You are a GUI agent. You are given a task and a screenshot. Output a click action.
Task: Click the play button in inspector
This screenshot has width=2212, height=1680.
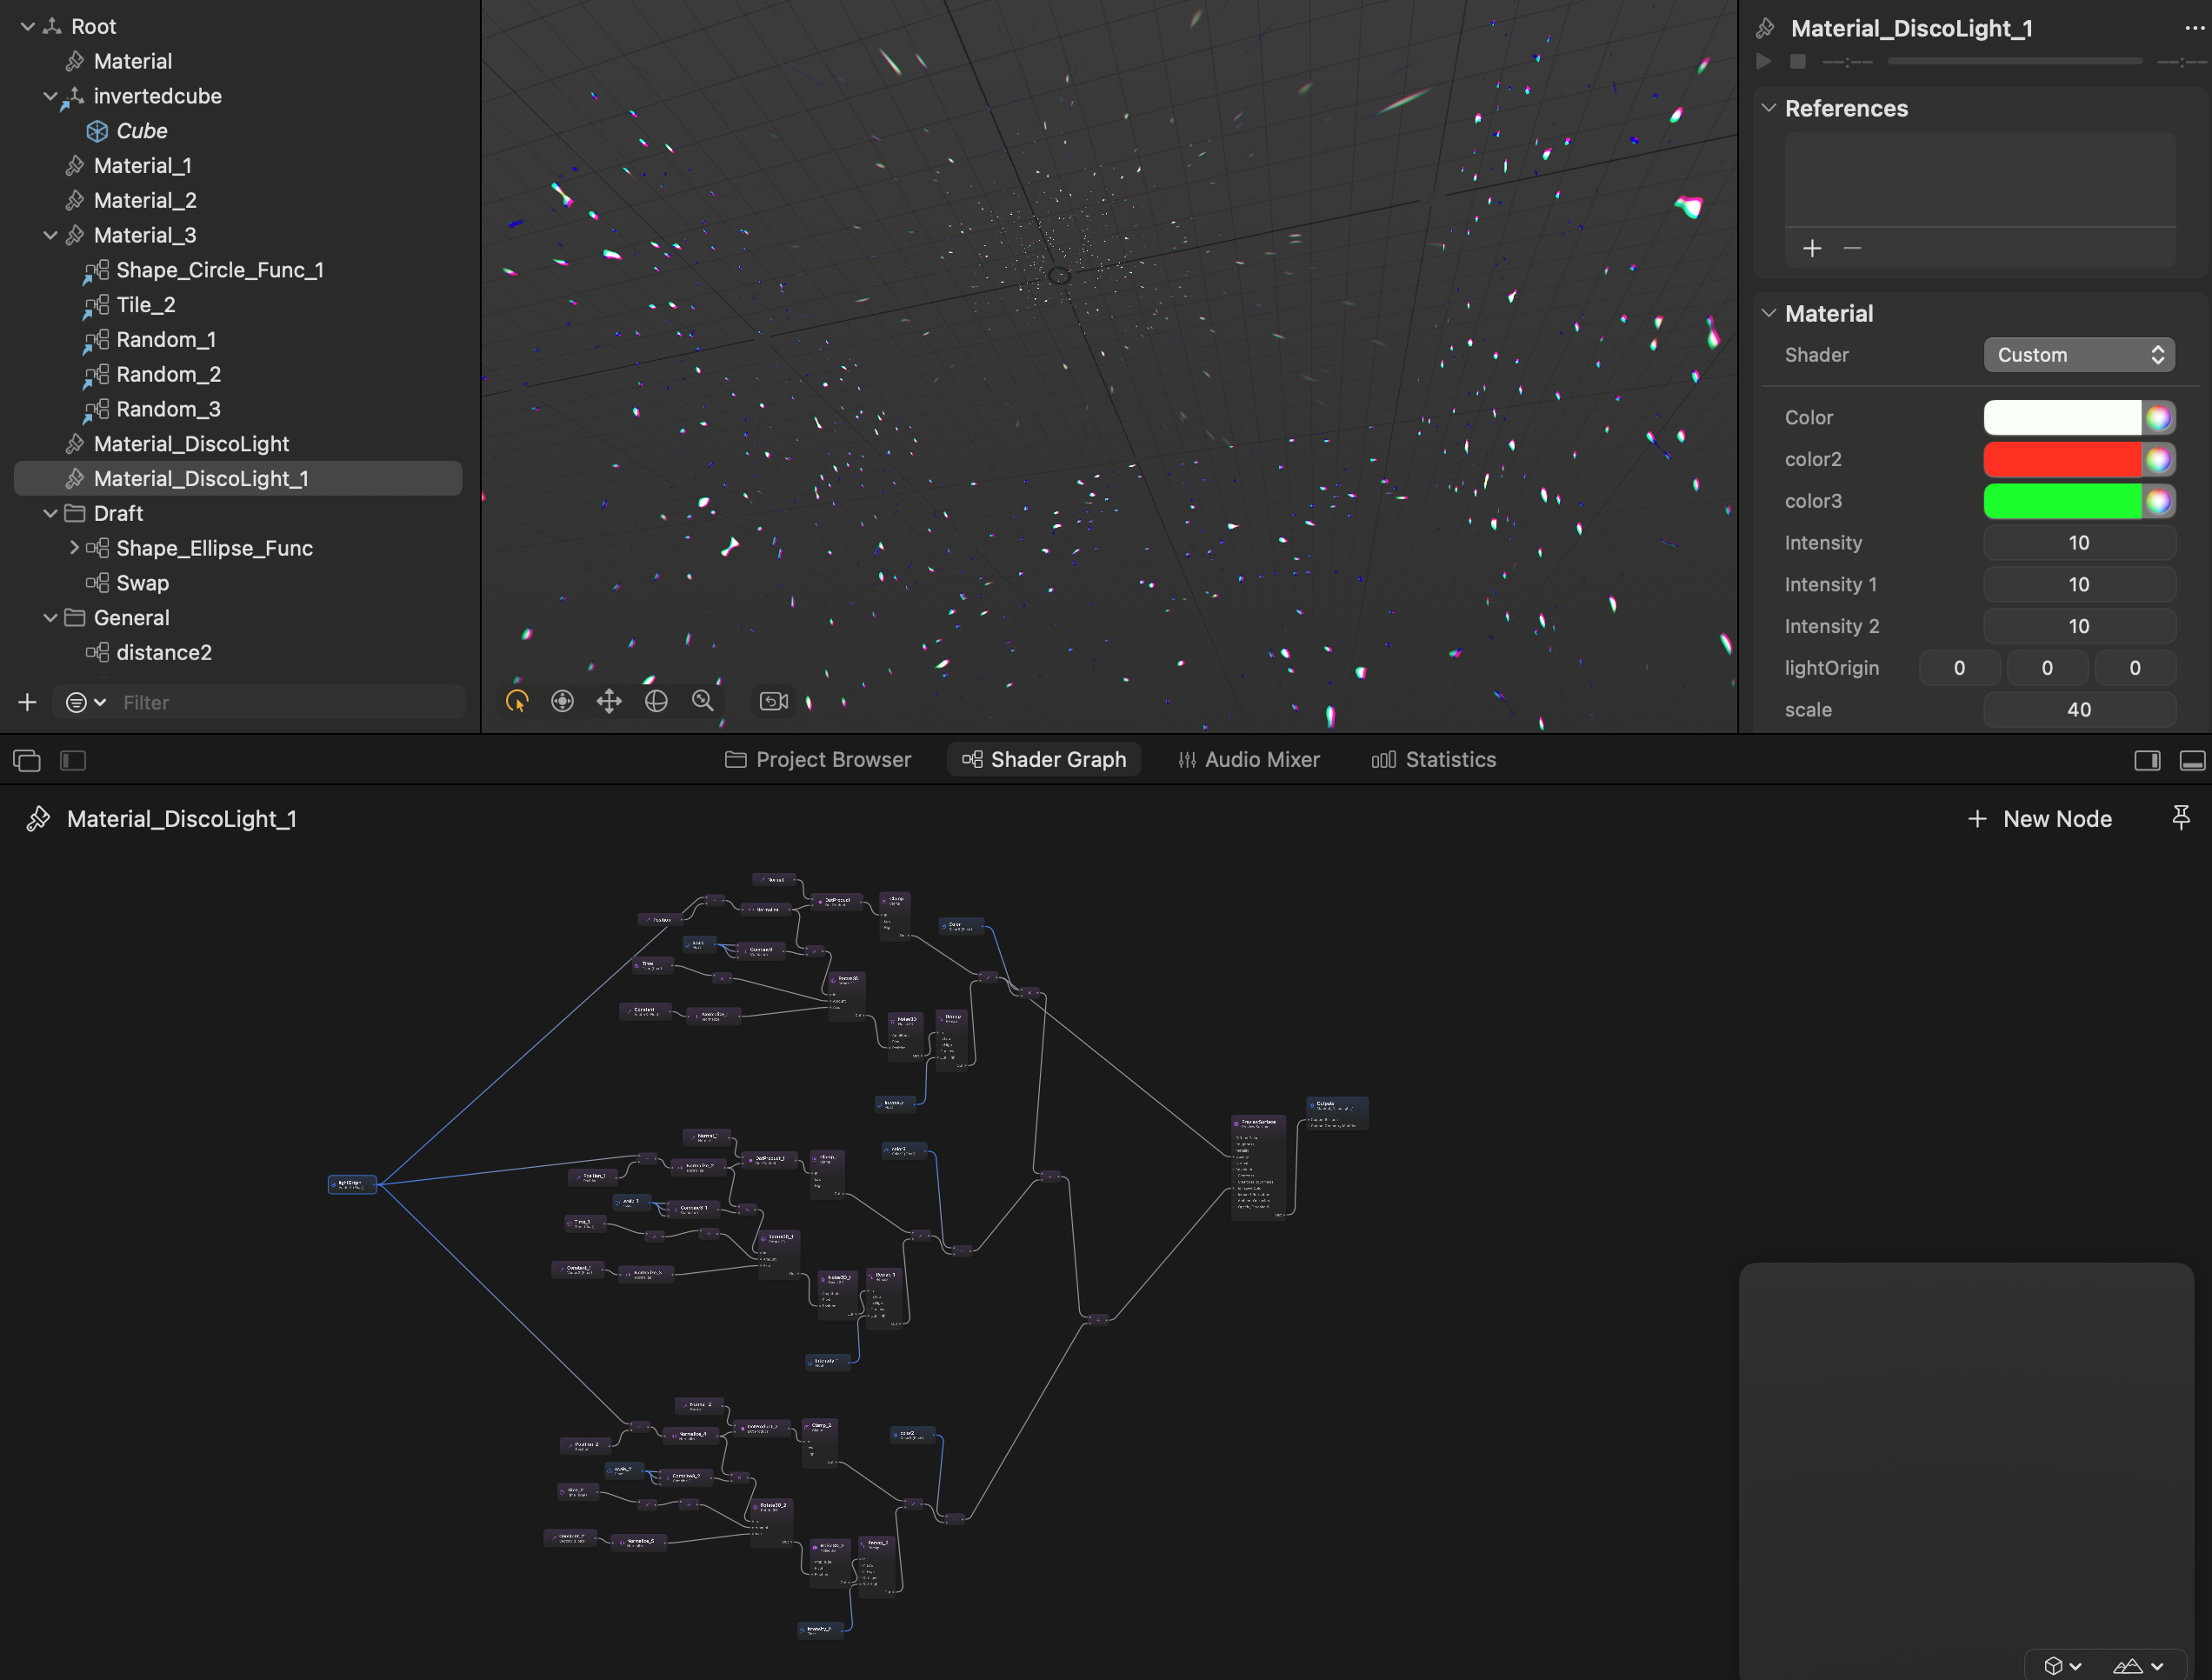point(1764,62)
